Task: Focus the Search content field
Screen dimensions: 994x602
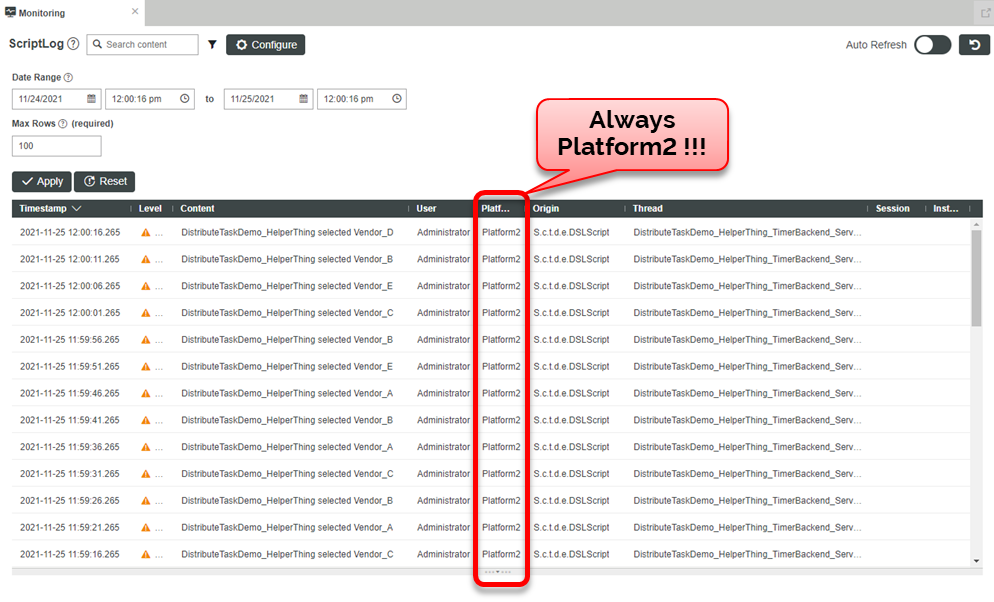Action: (143, 44)
